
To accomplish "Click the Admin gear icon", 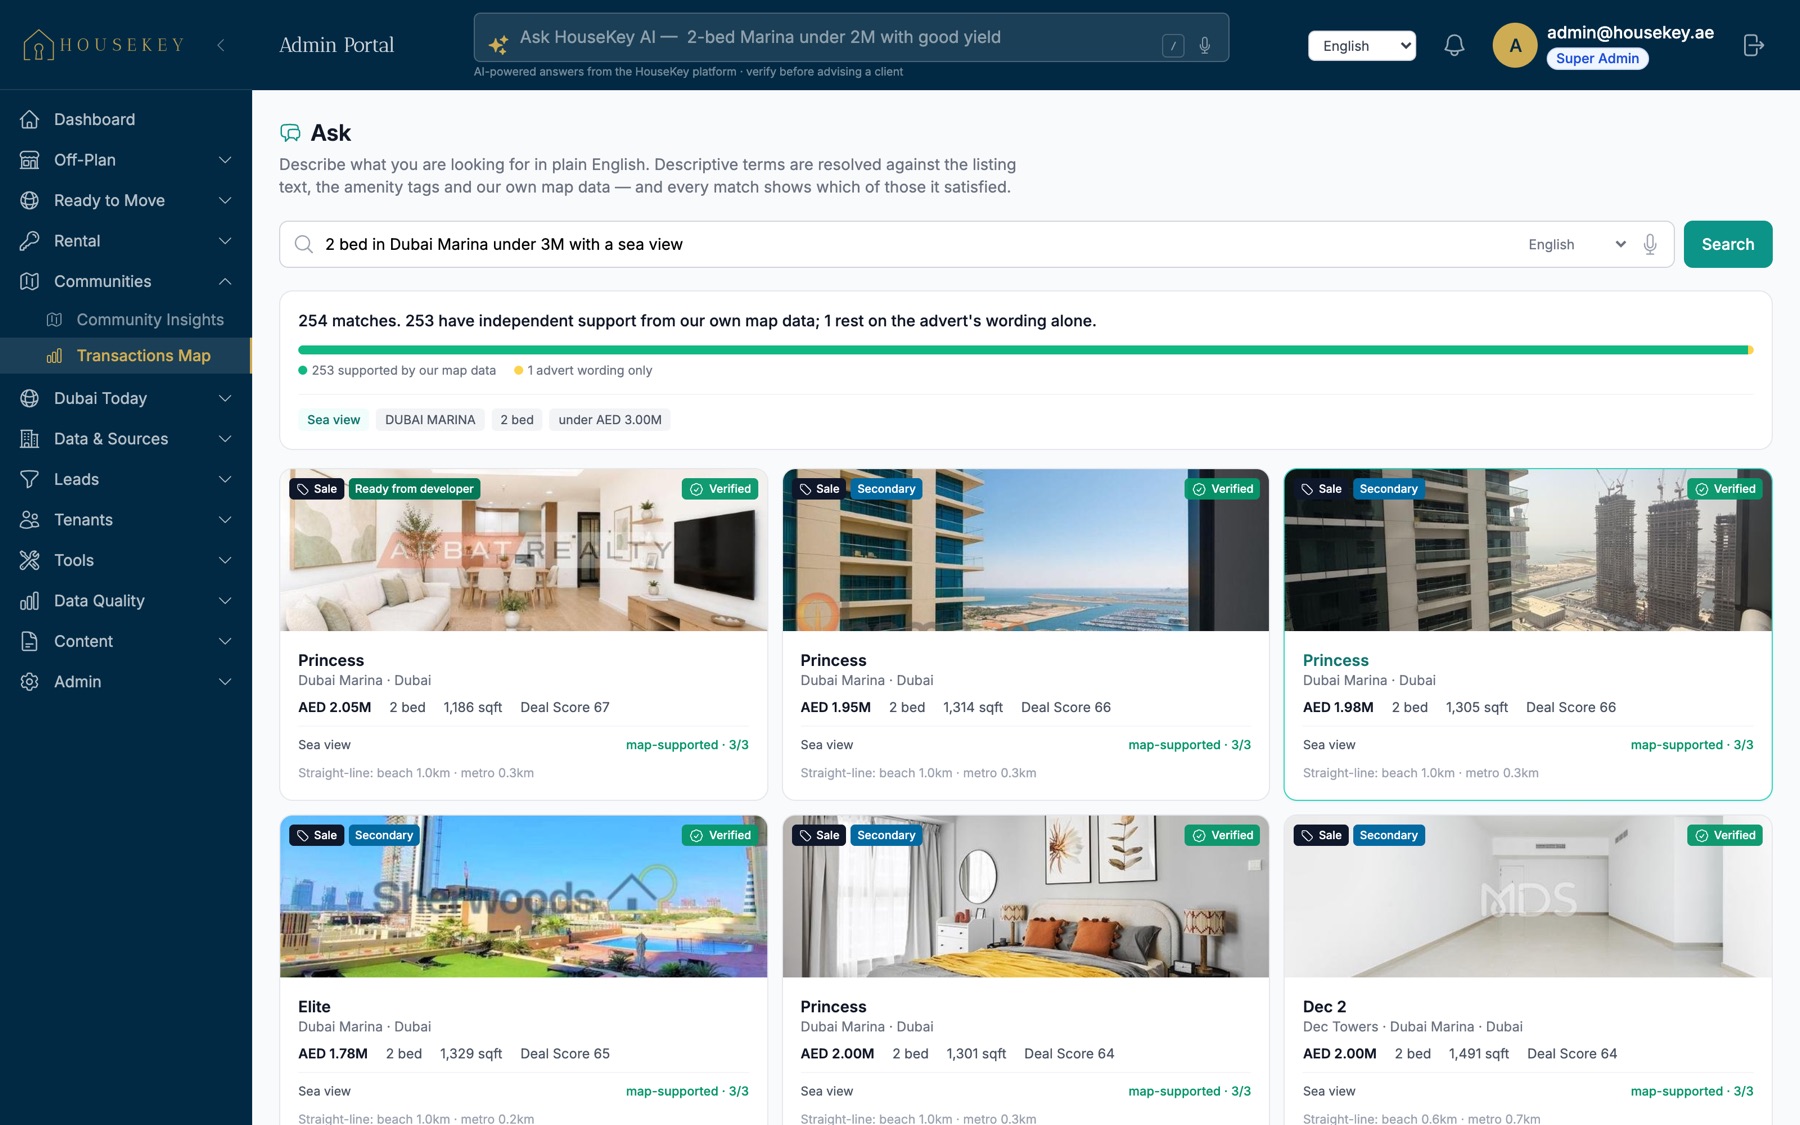I will [30, 681].
